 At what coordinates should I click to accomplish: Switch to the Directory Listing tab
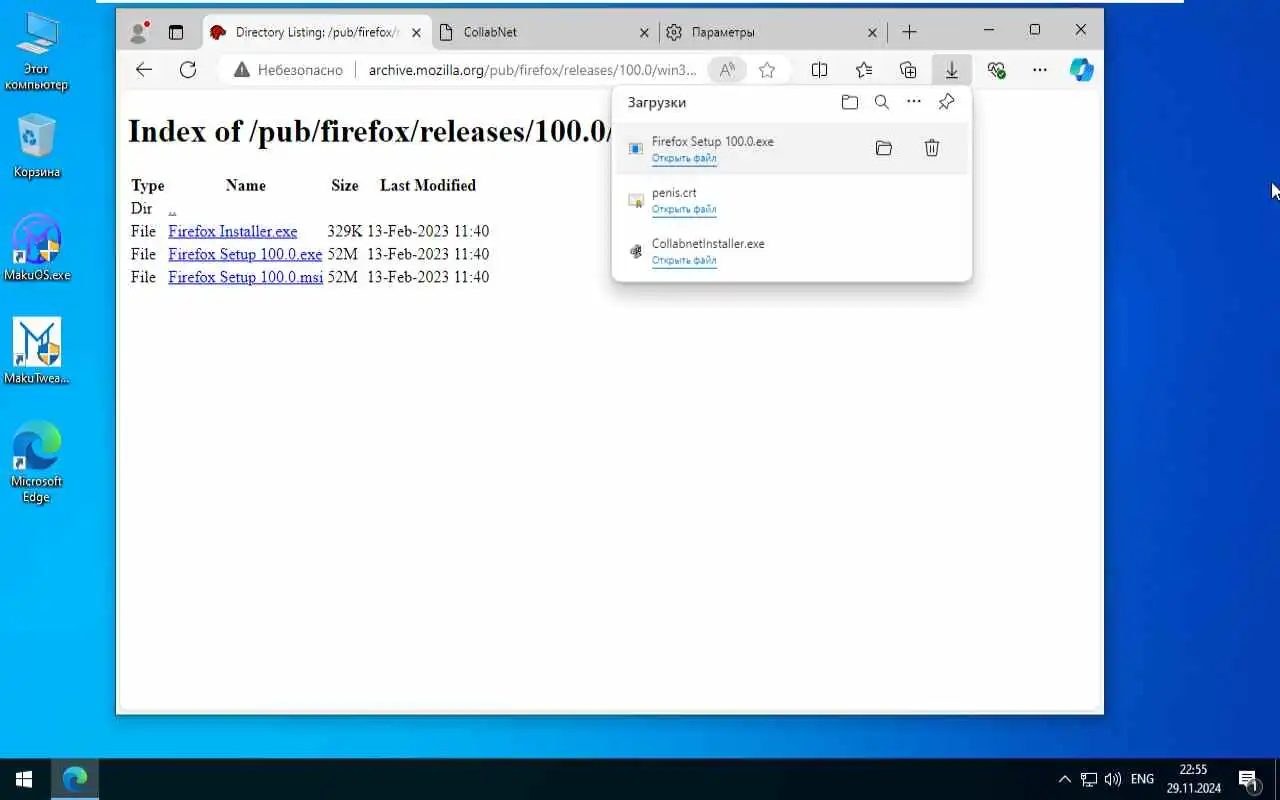(x=316, y=32)
